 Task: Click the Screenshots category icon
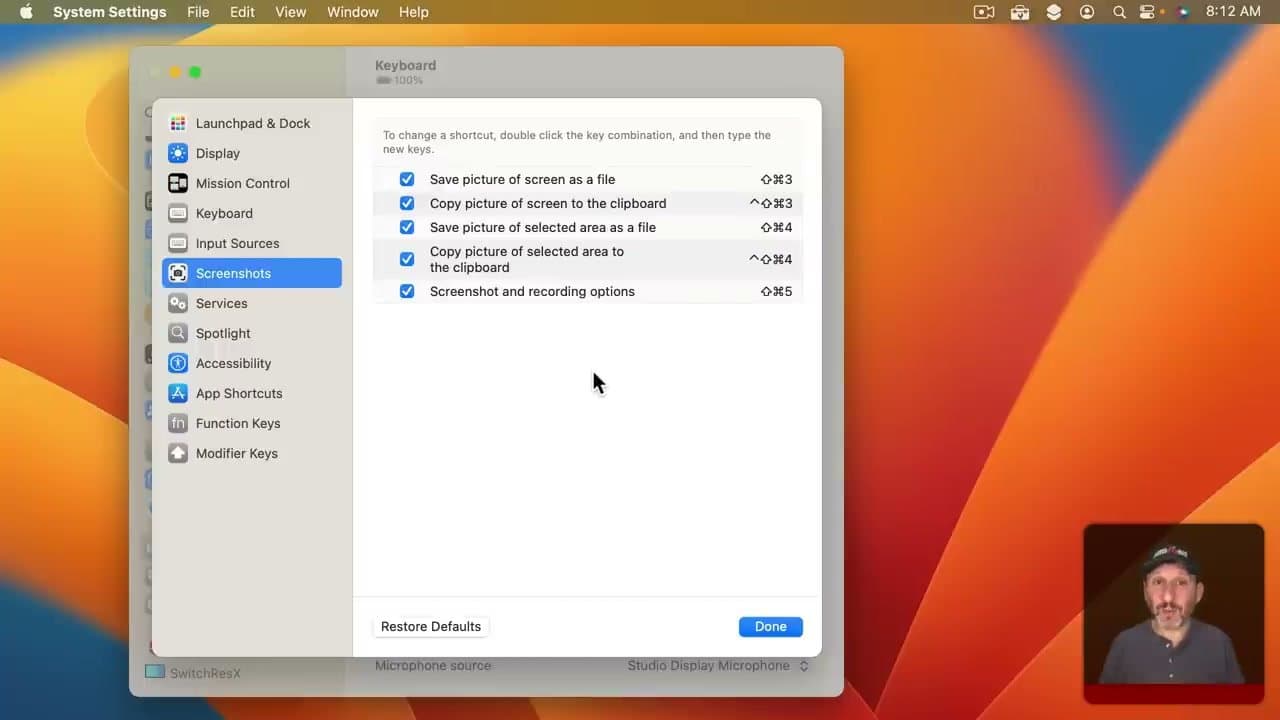[178, 273]
